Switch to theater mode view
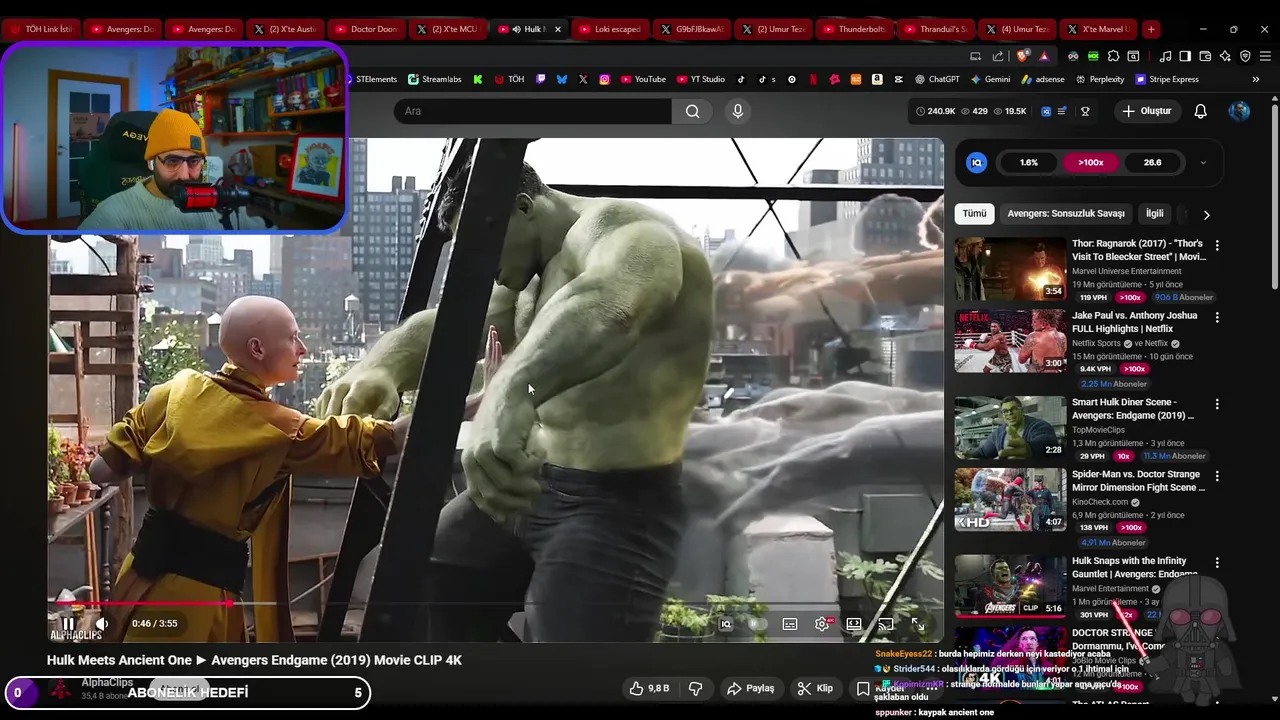Image resolution: width=1280 pixels, height=720 pixels. tap(854, 624)
